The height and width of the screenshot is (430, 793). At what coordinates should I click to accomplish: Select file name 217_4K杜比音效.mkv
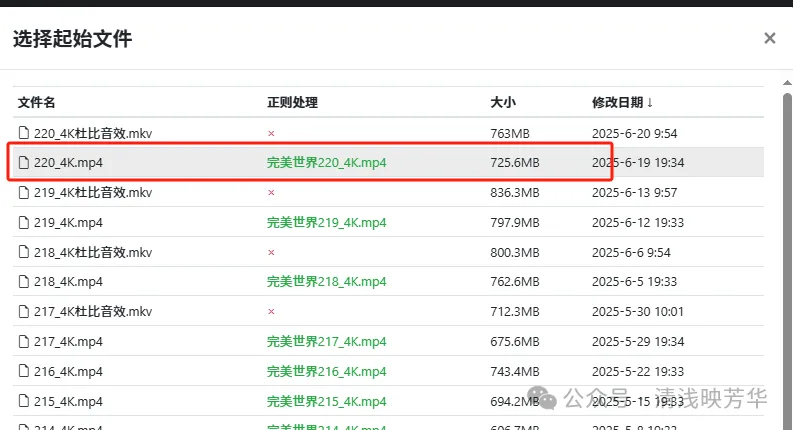[93, 311]
